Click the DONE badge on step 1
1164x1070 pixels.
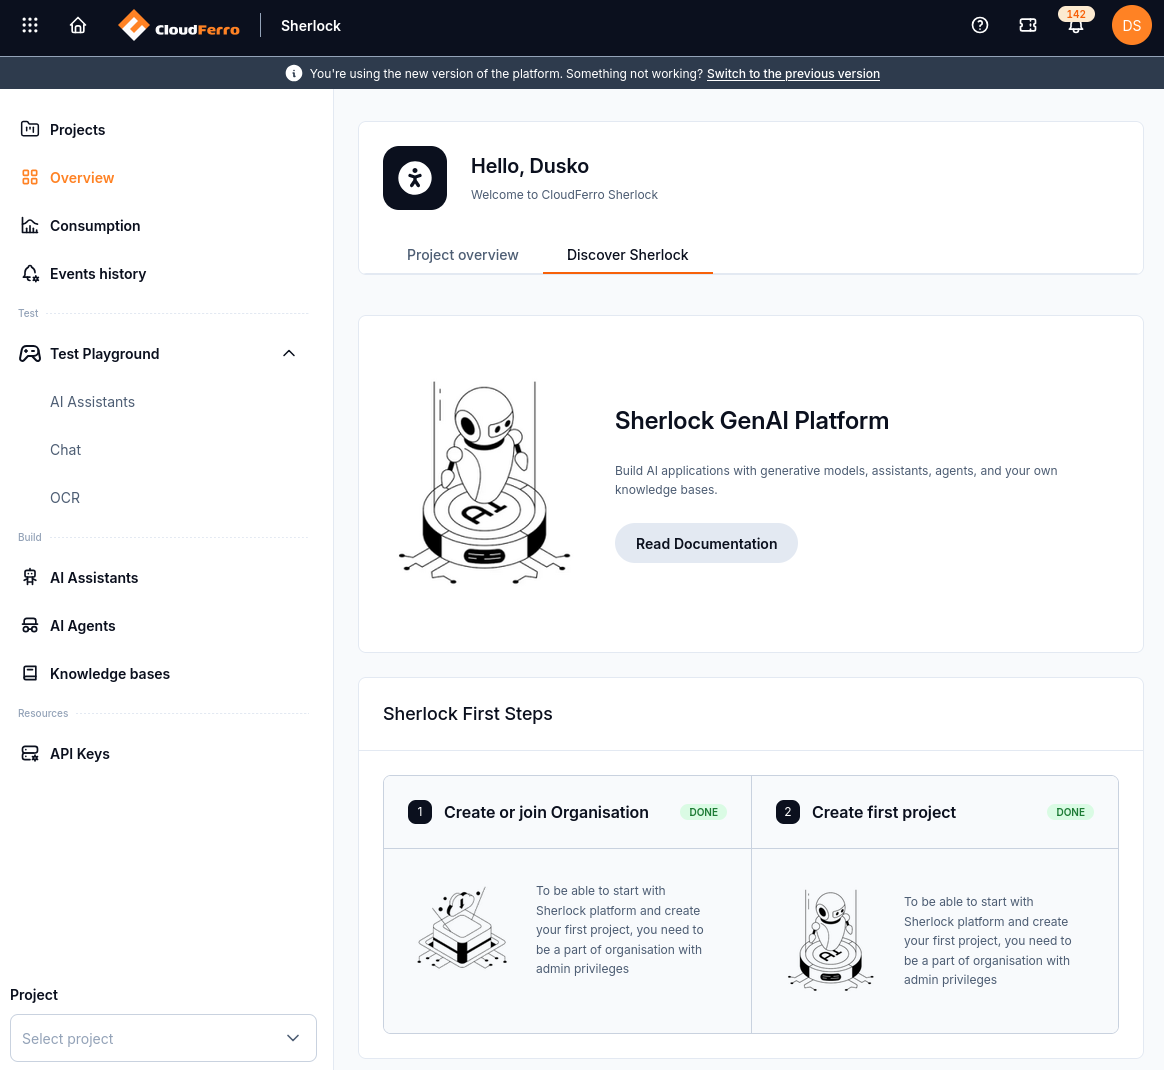[703, 812]
